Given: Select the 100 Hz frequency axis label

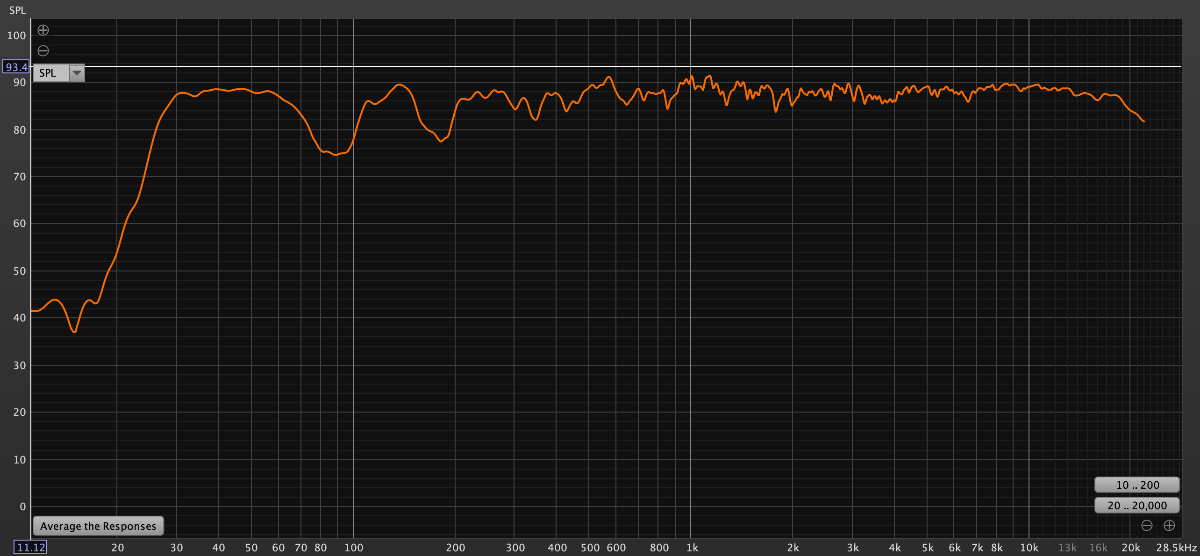Looking at the screenshot, I should [353, 548].
